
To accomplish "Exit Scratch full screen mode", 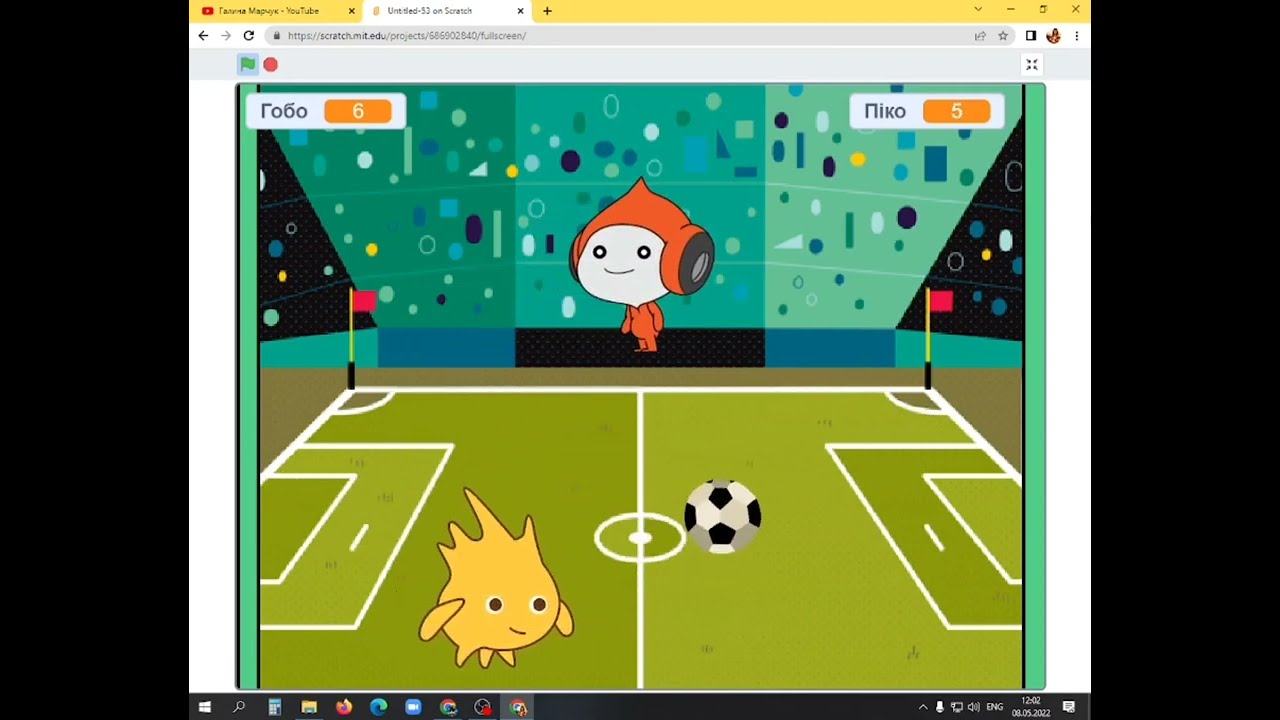I will [x=1032, y=64].
